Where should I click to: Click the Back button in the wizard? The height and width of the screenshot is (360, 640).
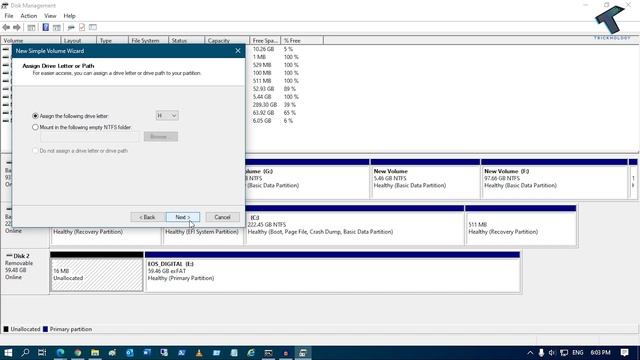147,217
